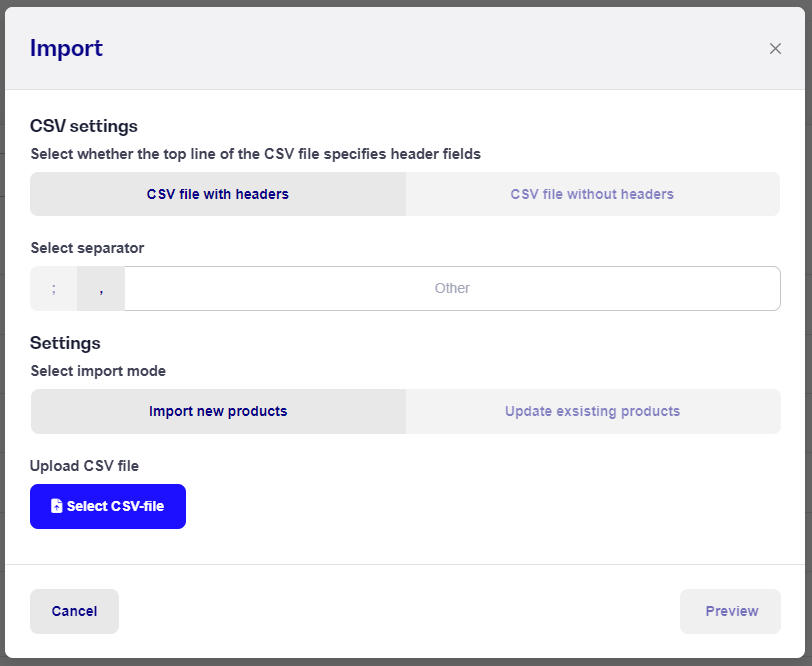Viewport: 812px width, 666px height.
Task: Click the Upload CSV file label
Action: pos(84,466)
